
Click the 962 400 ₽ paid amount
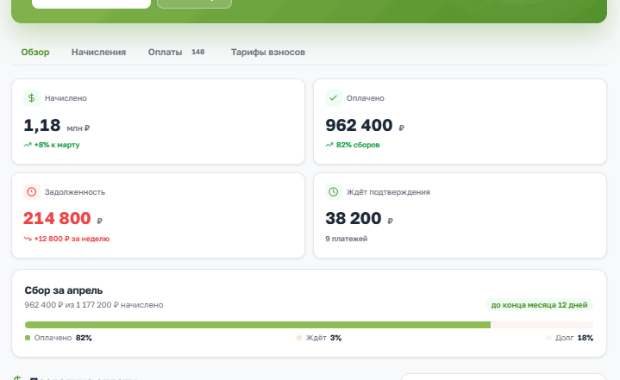click(x=365, y=125)
